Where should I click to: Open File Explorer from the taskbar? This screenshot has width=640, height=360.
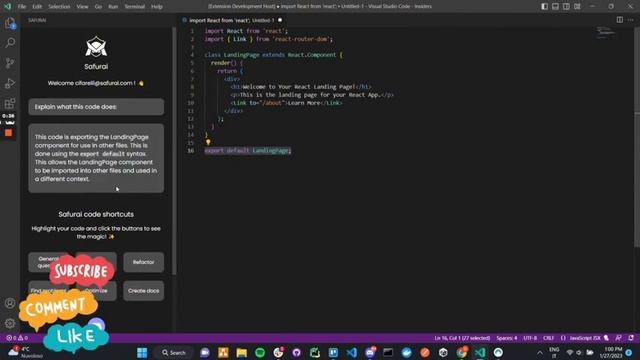(x=242, y=352)
